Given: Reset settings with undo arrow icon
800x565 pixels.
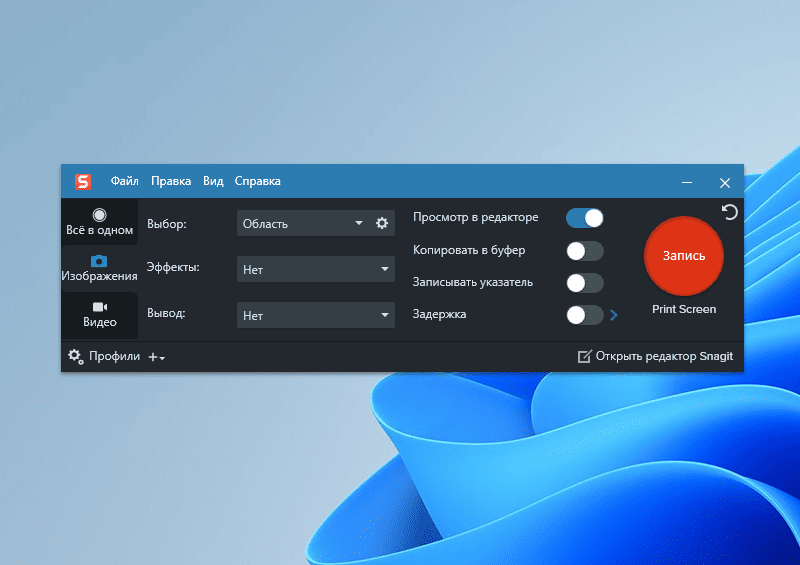Looking at the screenshot, I should pyautogui.click(x=730, y=212).
